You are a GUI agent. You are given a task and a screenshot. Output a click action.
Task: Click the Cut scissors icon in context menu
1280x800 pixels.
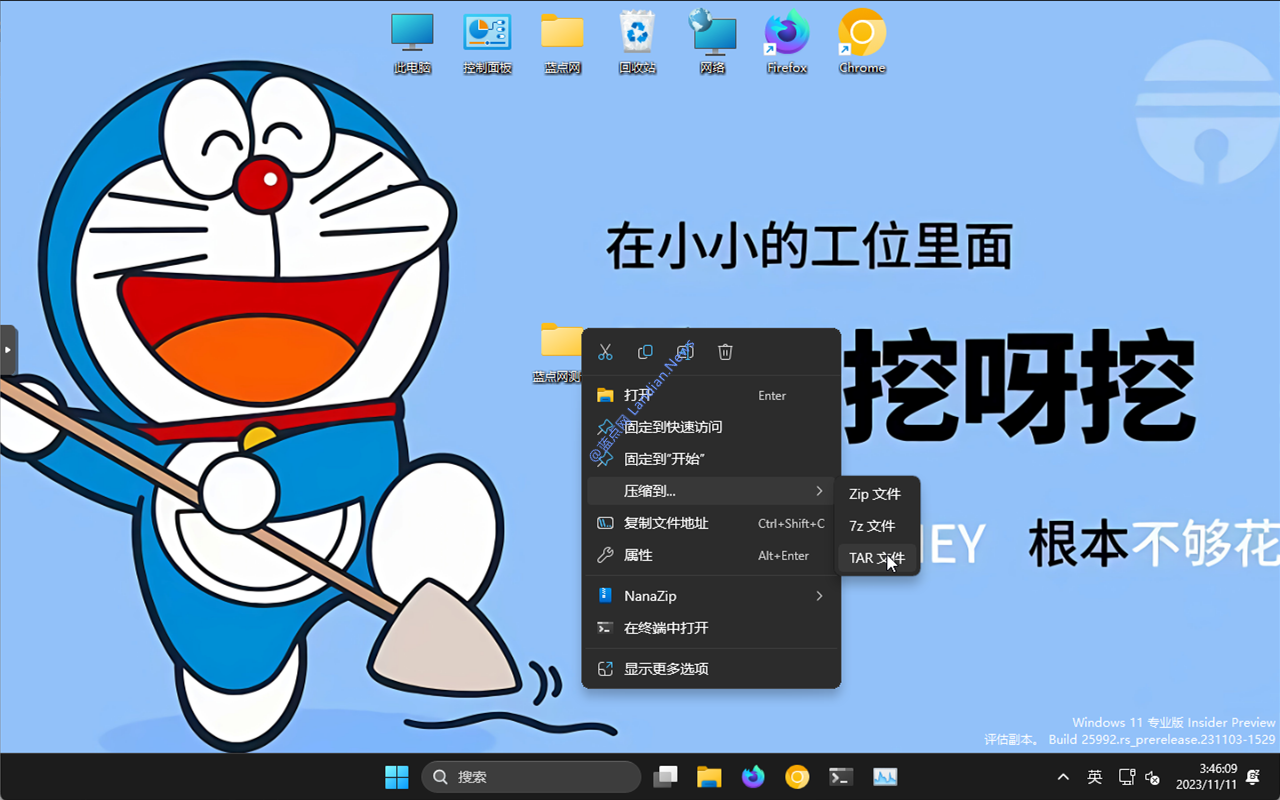tap(605, 352)
